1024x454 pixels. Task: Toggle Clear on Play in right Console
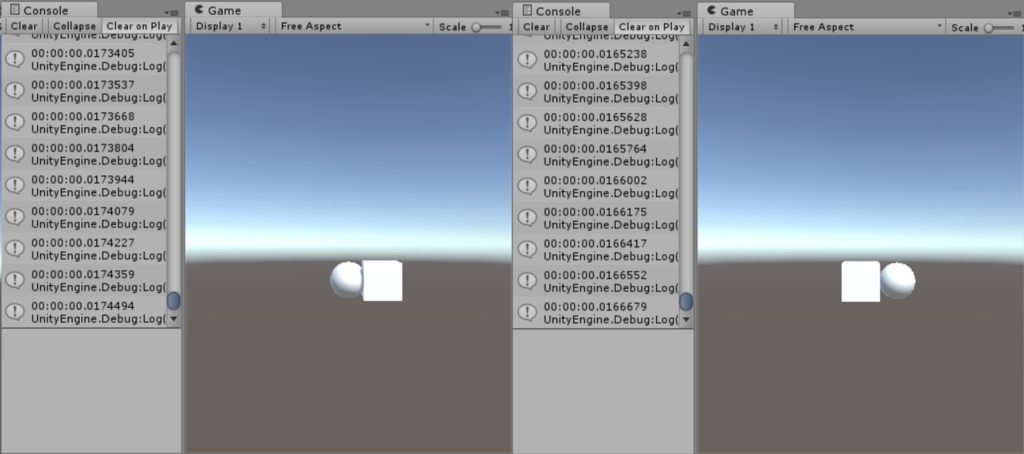tap(651, 27)
